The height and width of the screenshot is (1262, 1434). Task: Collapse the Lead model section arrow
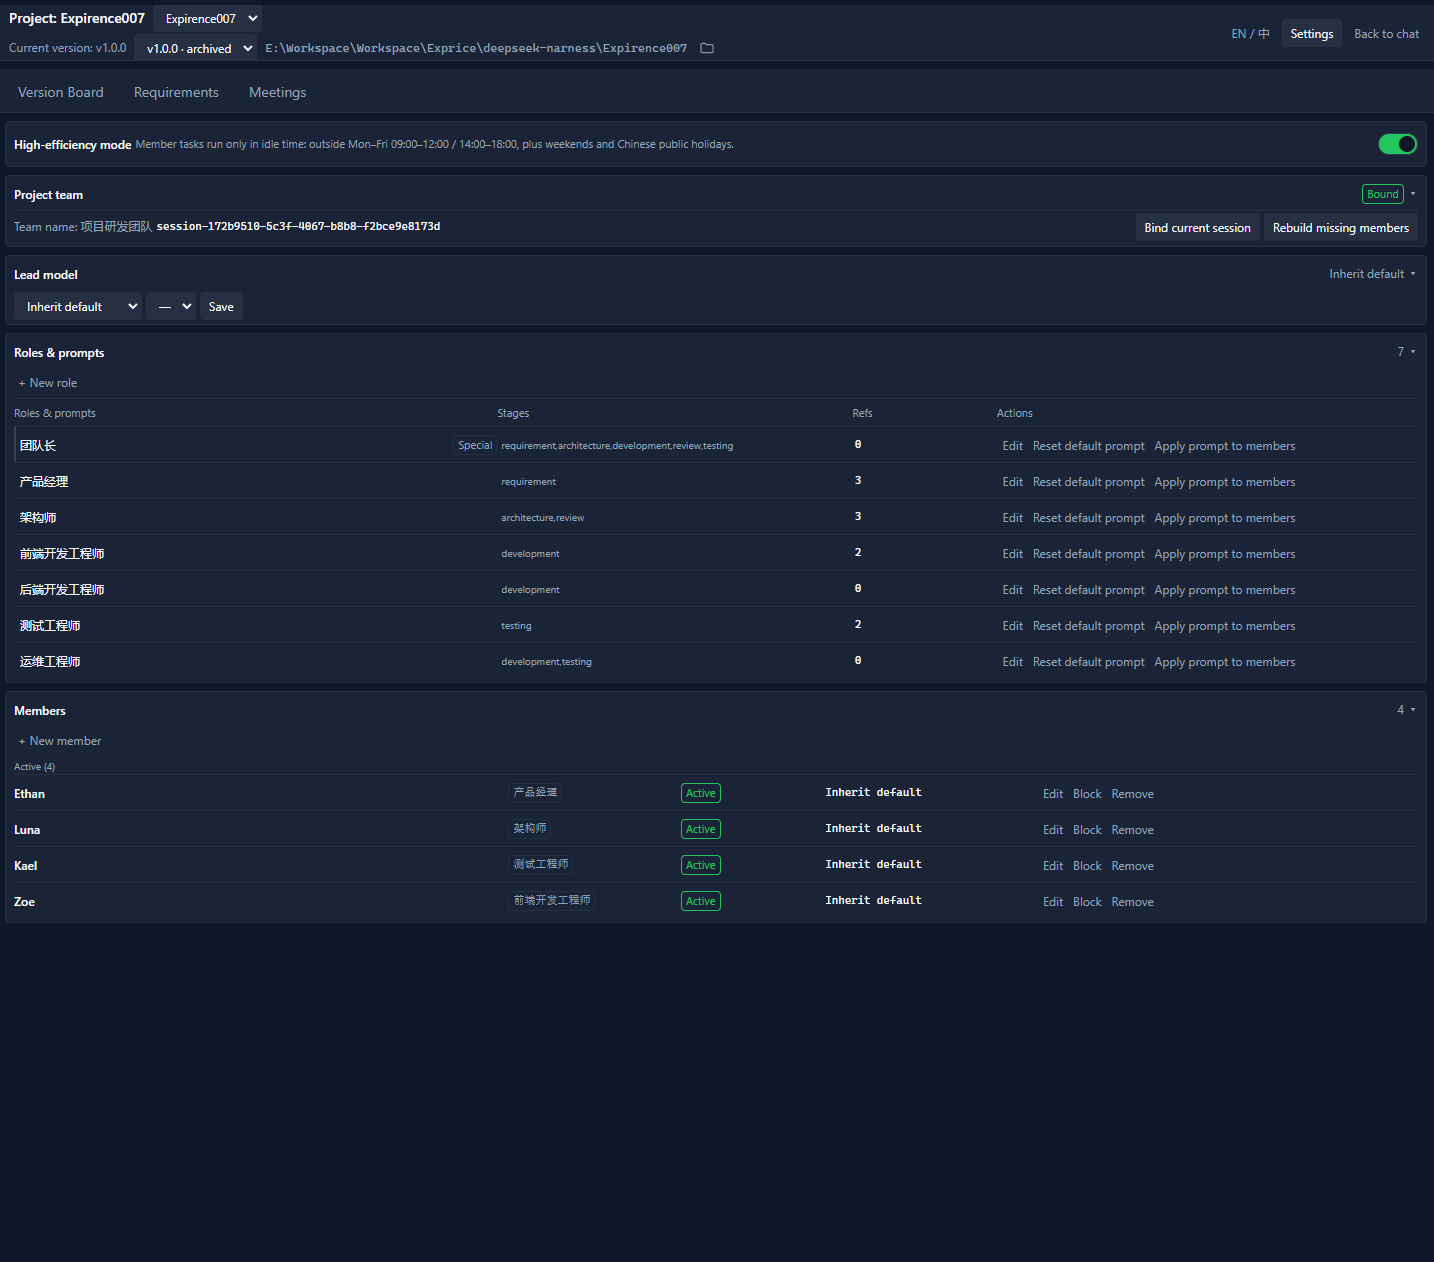1413,274
